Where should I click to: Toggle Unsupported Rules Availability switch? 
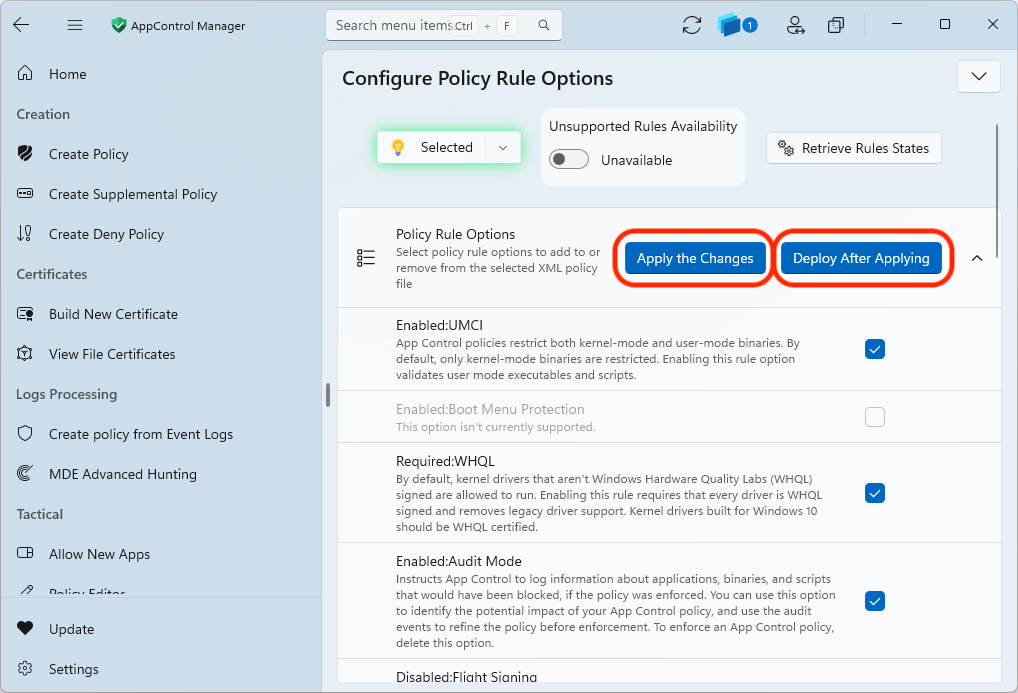pyautogui.click(x=569, y=160)
